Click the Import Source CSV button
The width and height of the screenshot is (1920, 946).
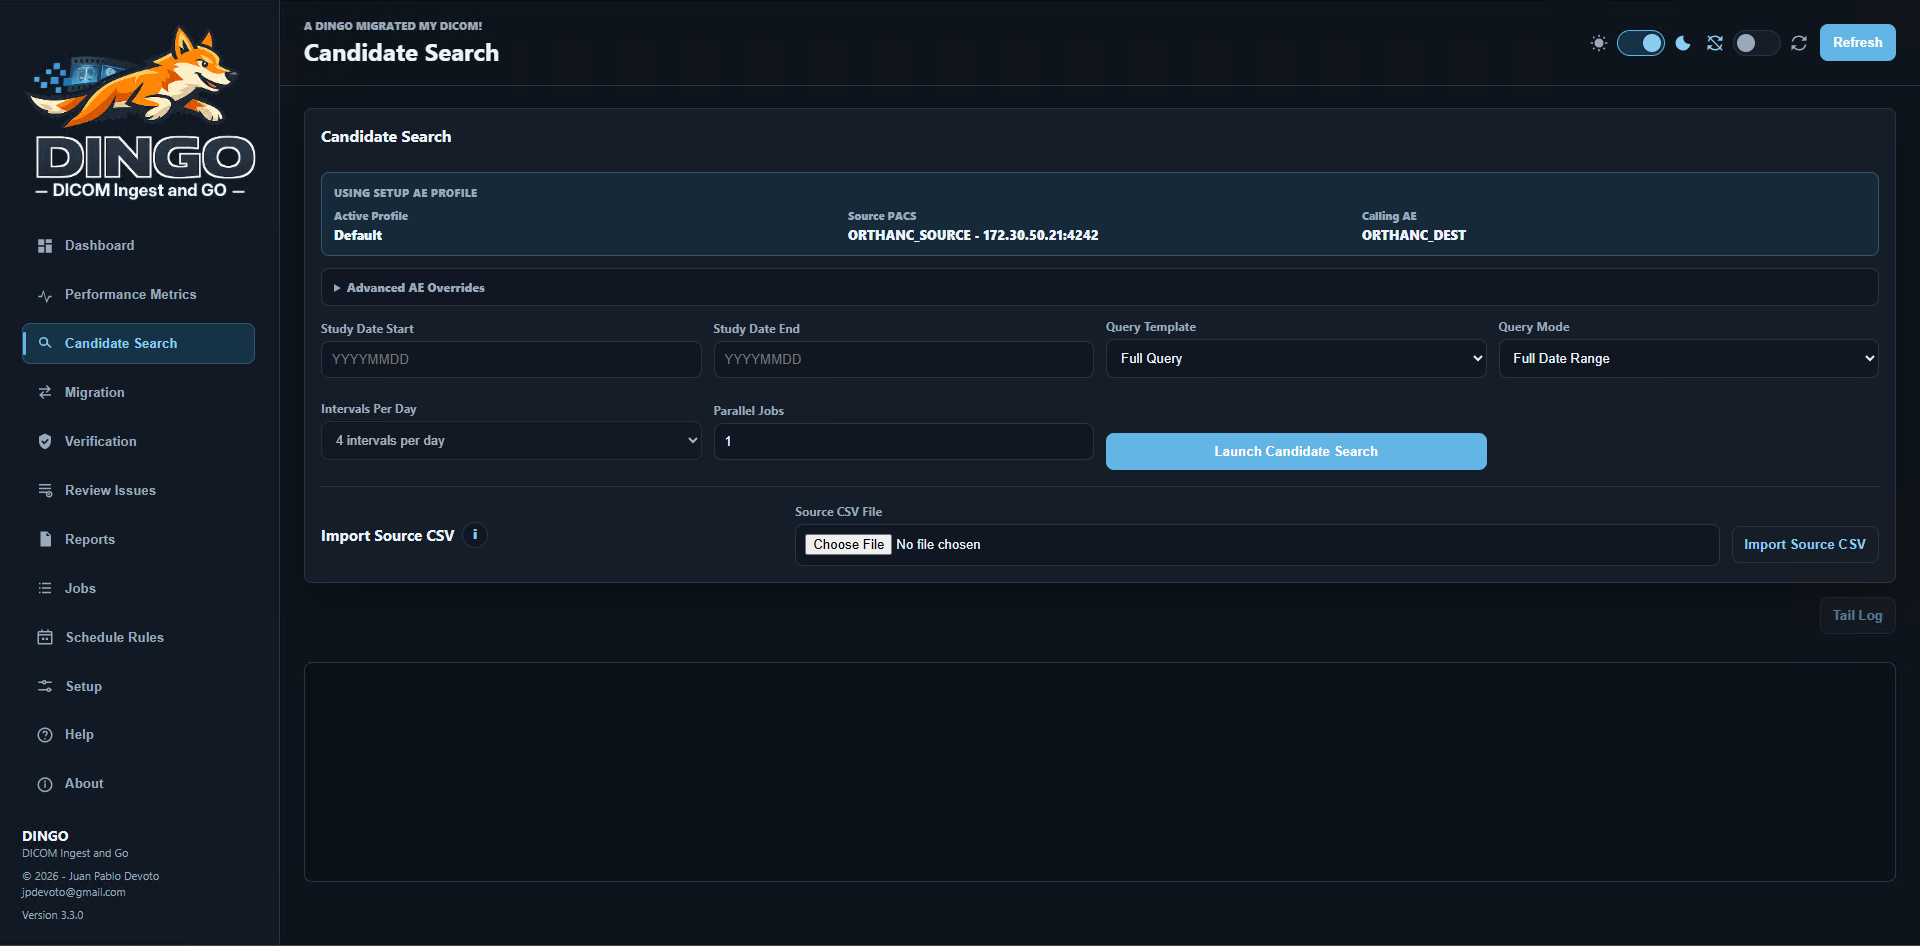[x=1805, y=545]
